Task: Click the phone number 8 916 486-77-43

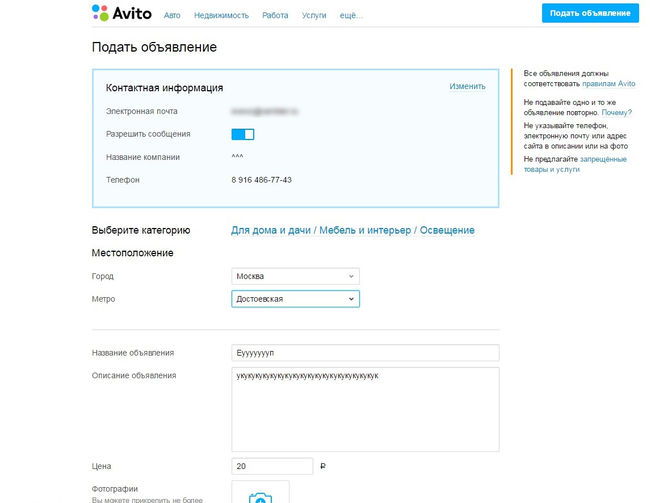Action: click(x=261, y=180)
